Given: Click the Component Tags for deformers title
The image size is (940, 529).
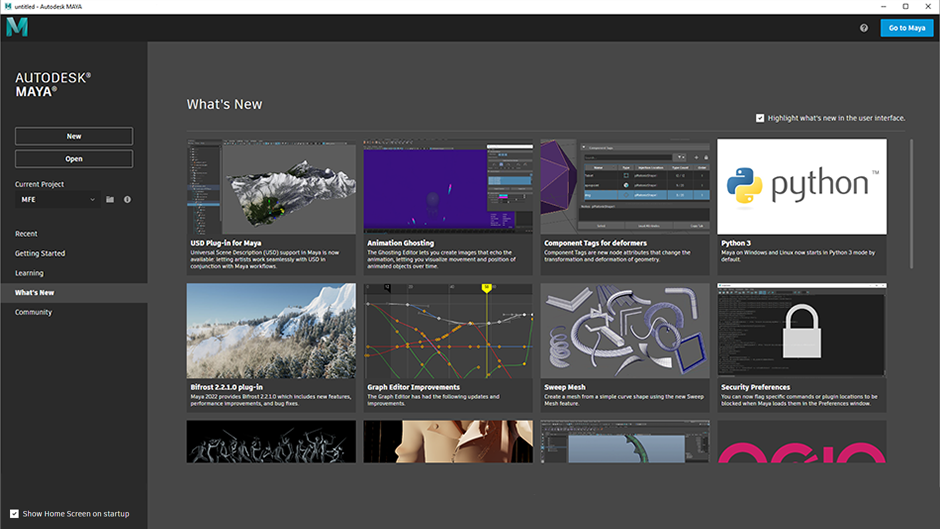Looking at the screenshot, I should click(595, 243).
